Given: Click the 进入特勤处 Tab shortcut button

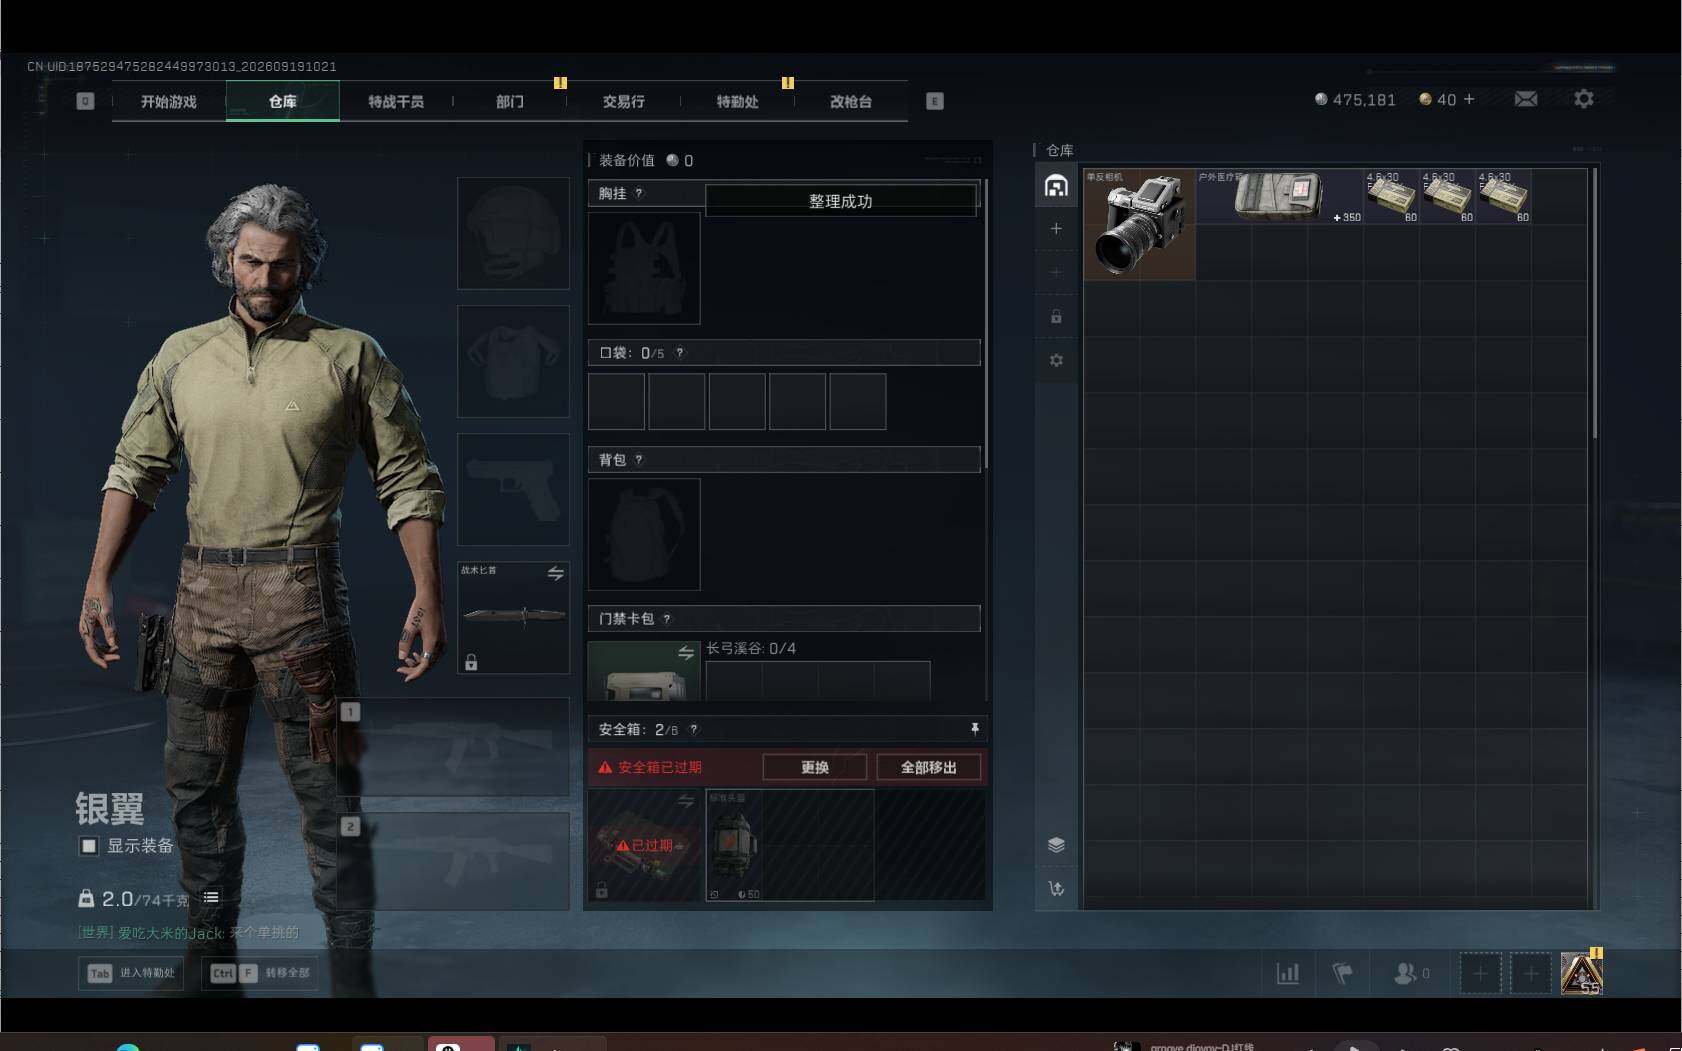Looking at the screenshot, I should [x=131, y=973].
